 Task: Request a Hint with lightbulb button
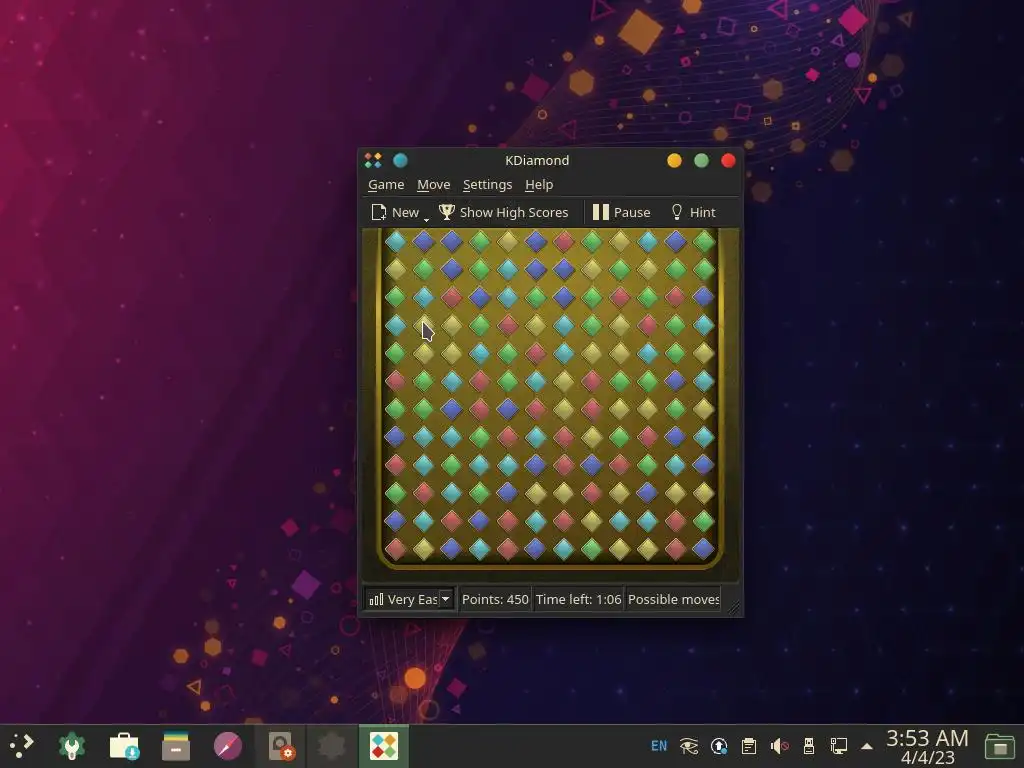tap(693, 212)
